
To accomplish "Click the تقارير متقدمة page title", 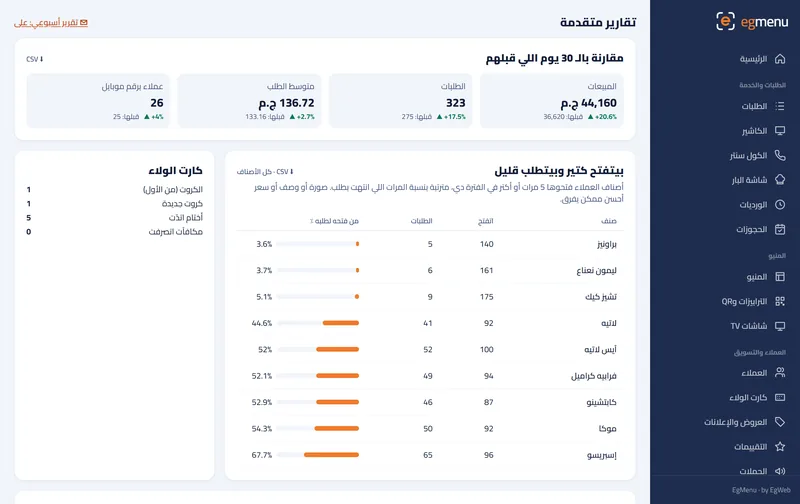I will (598, 22).
